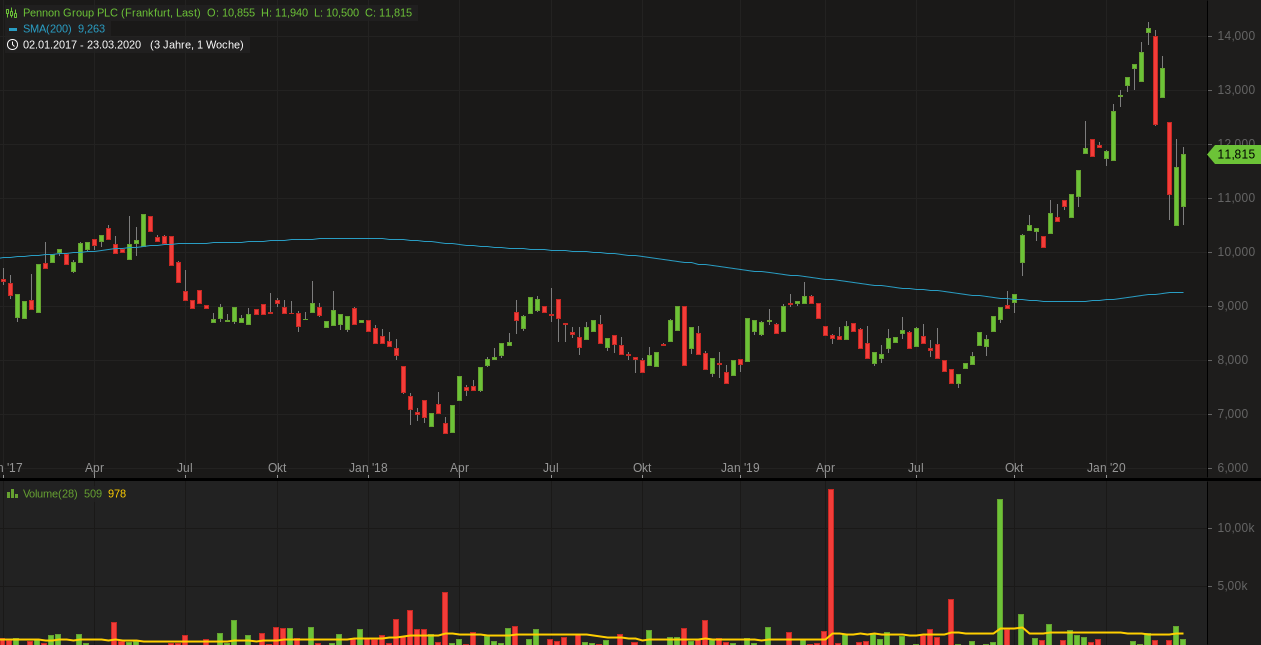
Task: Click the tall green volume bar near Okt 2019
Action: 1000,570
